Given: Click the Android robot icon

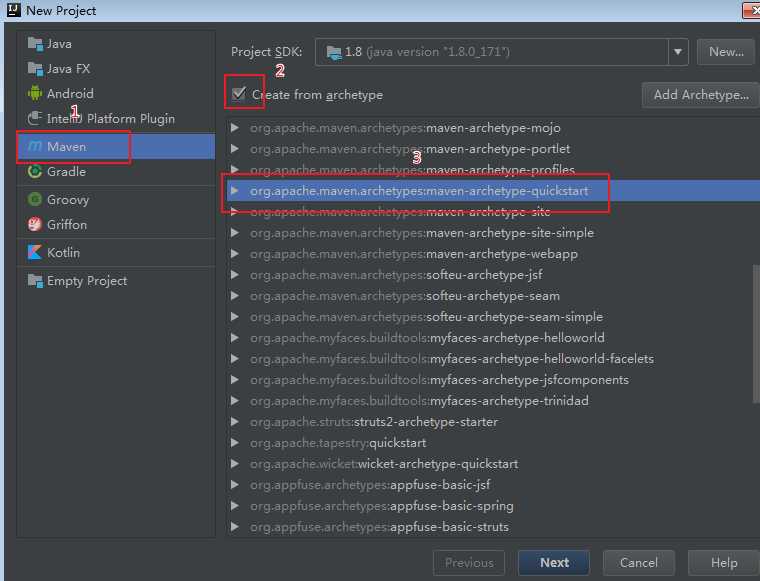Looking at the screenshot, I should (x=35, y=93).
